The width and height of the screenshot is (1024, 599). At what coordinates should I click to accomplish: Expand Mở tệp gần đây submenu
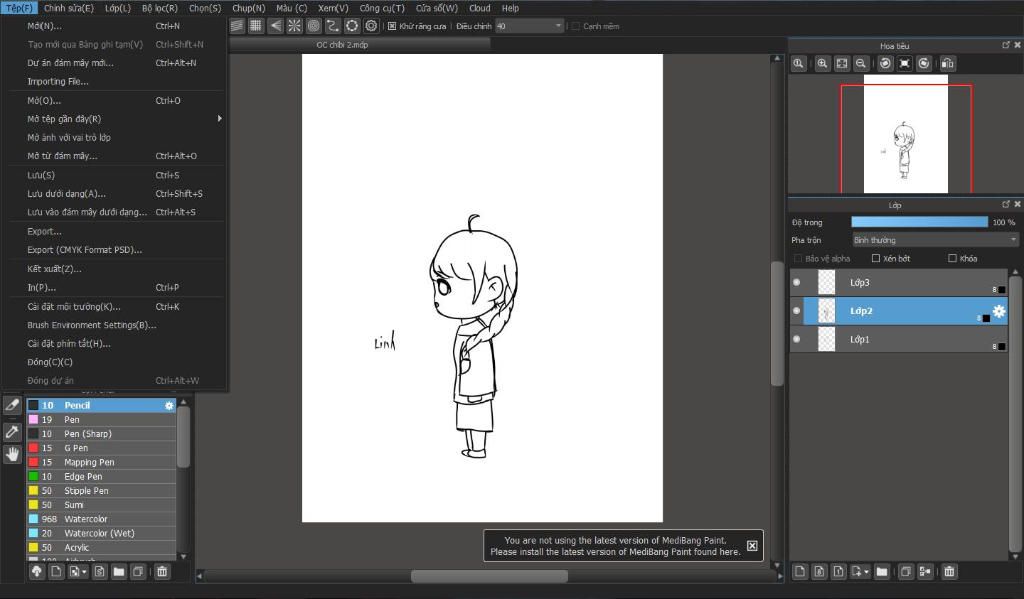coord(116,119)
